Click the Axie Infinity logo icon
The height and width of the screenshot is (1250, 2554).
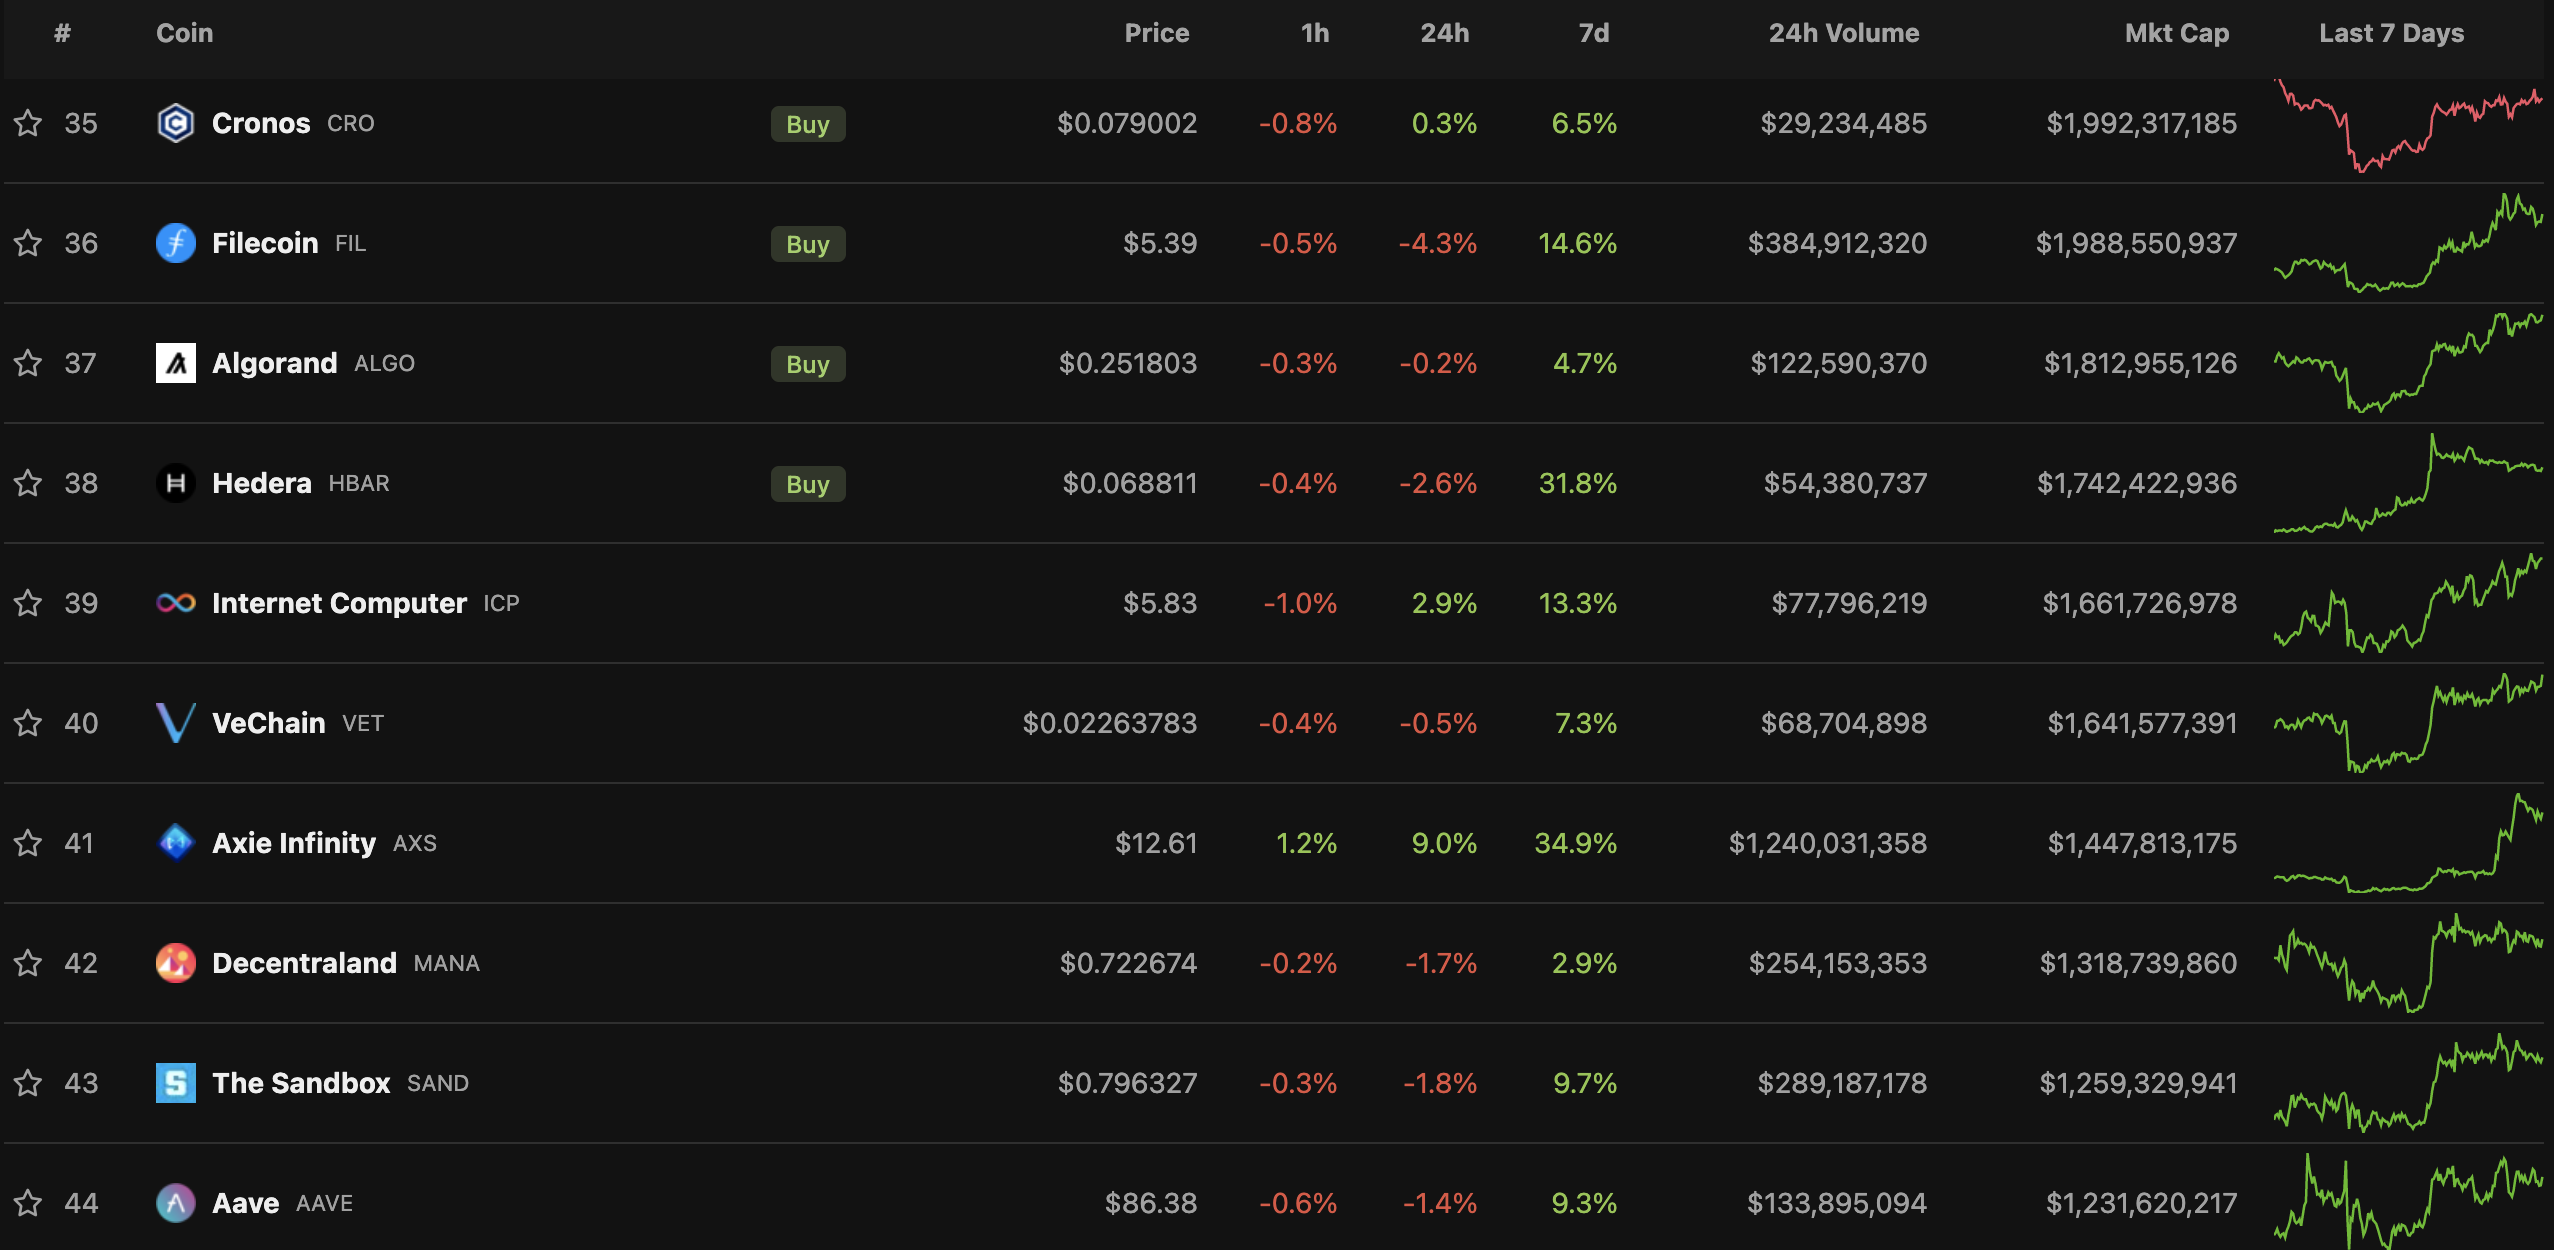pos(176,843)
